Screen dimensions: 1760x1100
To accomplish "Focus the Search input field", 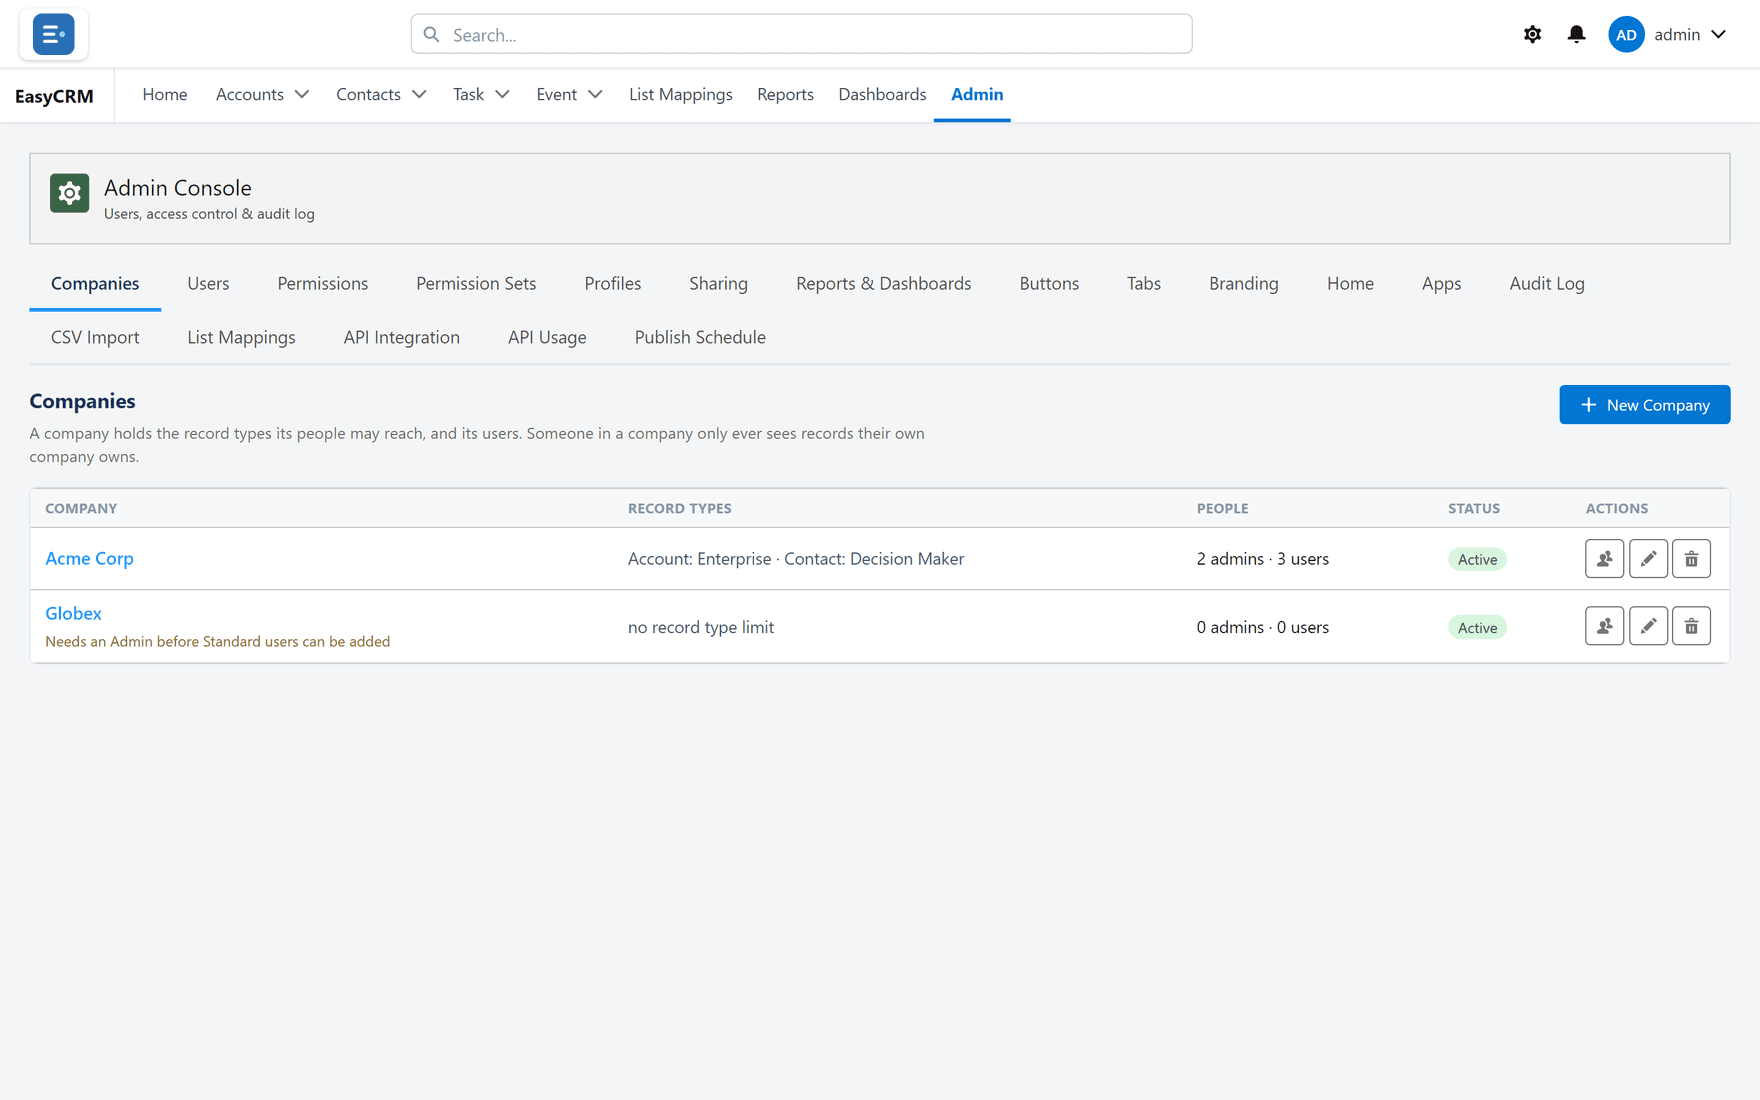I will tap(801, 34).
